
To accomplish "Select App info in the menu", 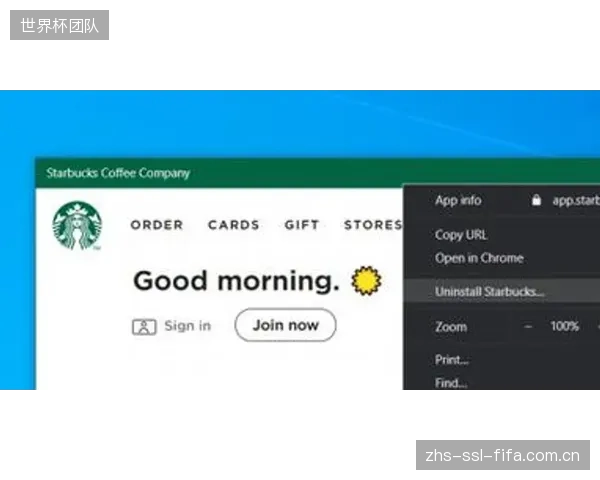I will pos(458,200).
